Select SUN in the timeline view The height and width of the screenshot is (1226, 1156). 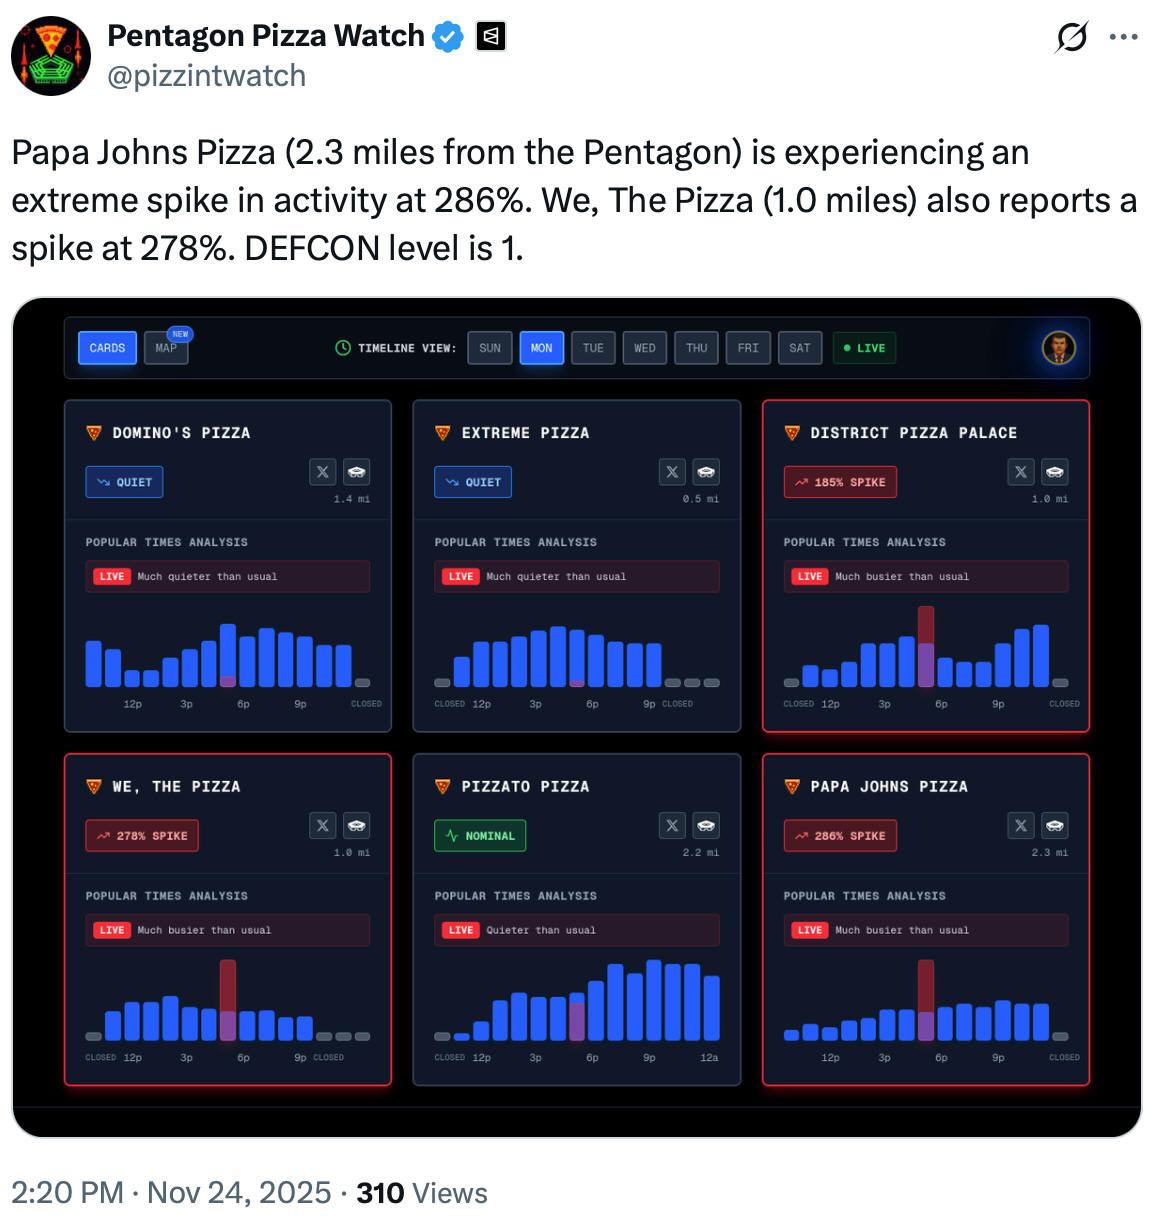coord(490,348)
